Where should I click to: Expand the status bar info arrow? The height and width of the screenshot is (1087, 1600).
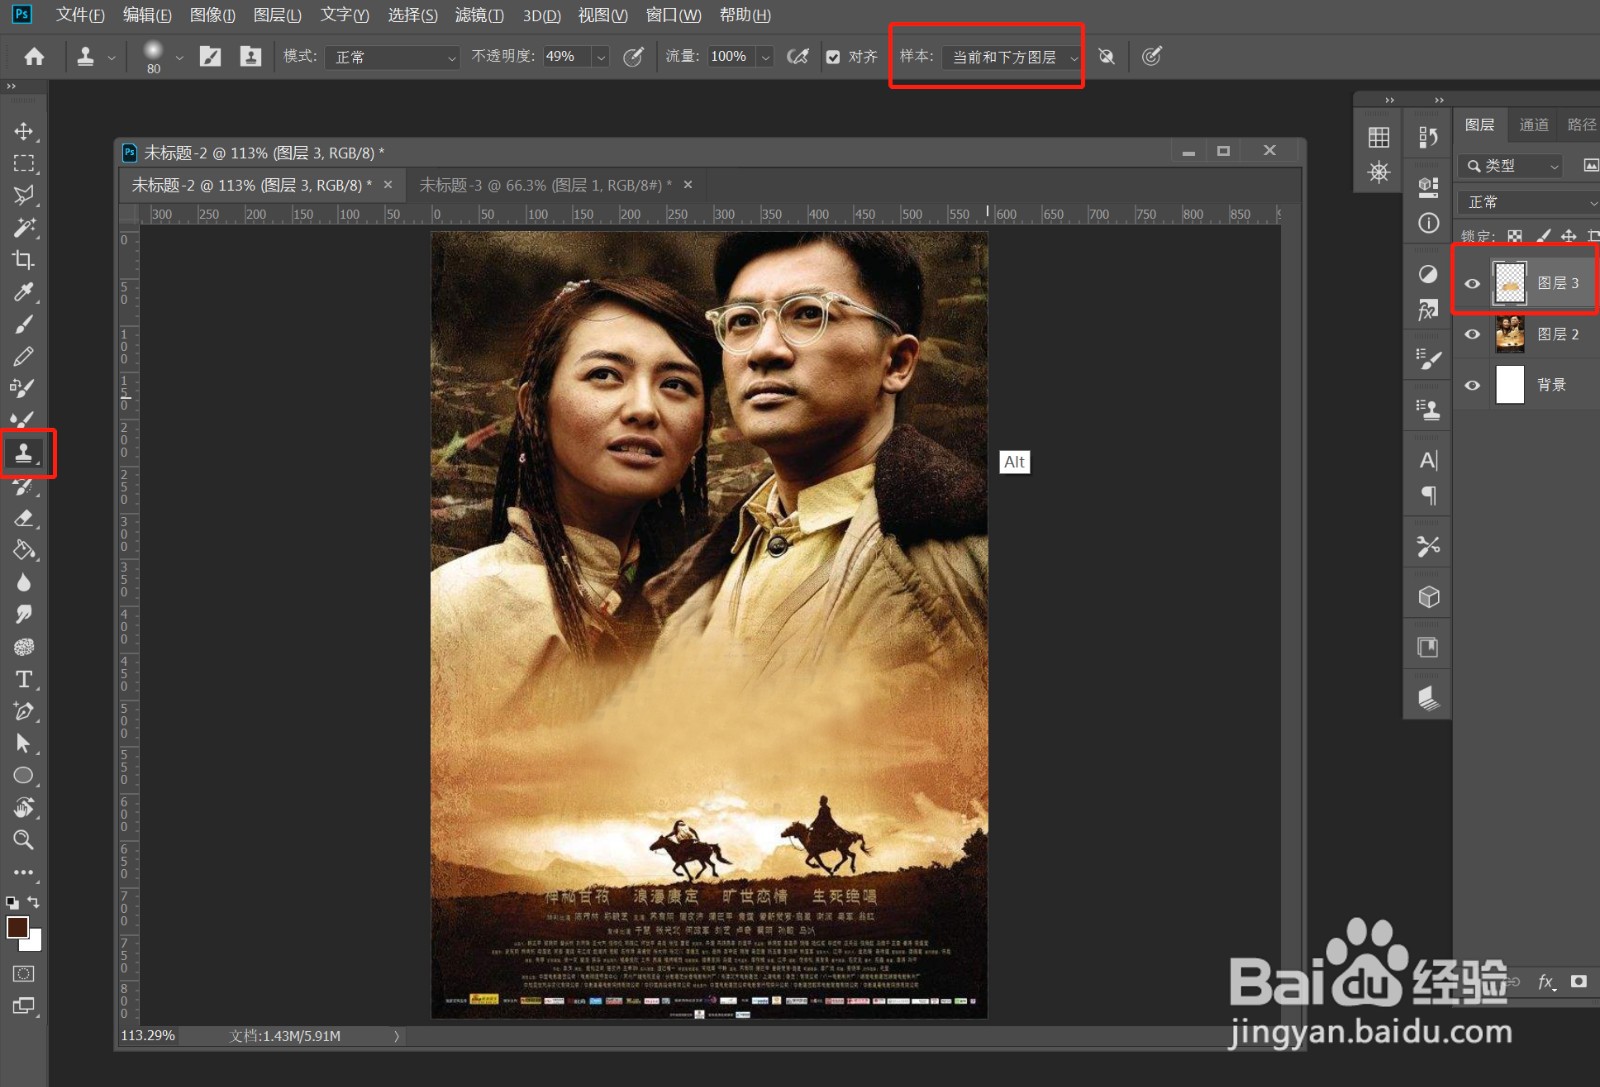(x=397, y=1036)
